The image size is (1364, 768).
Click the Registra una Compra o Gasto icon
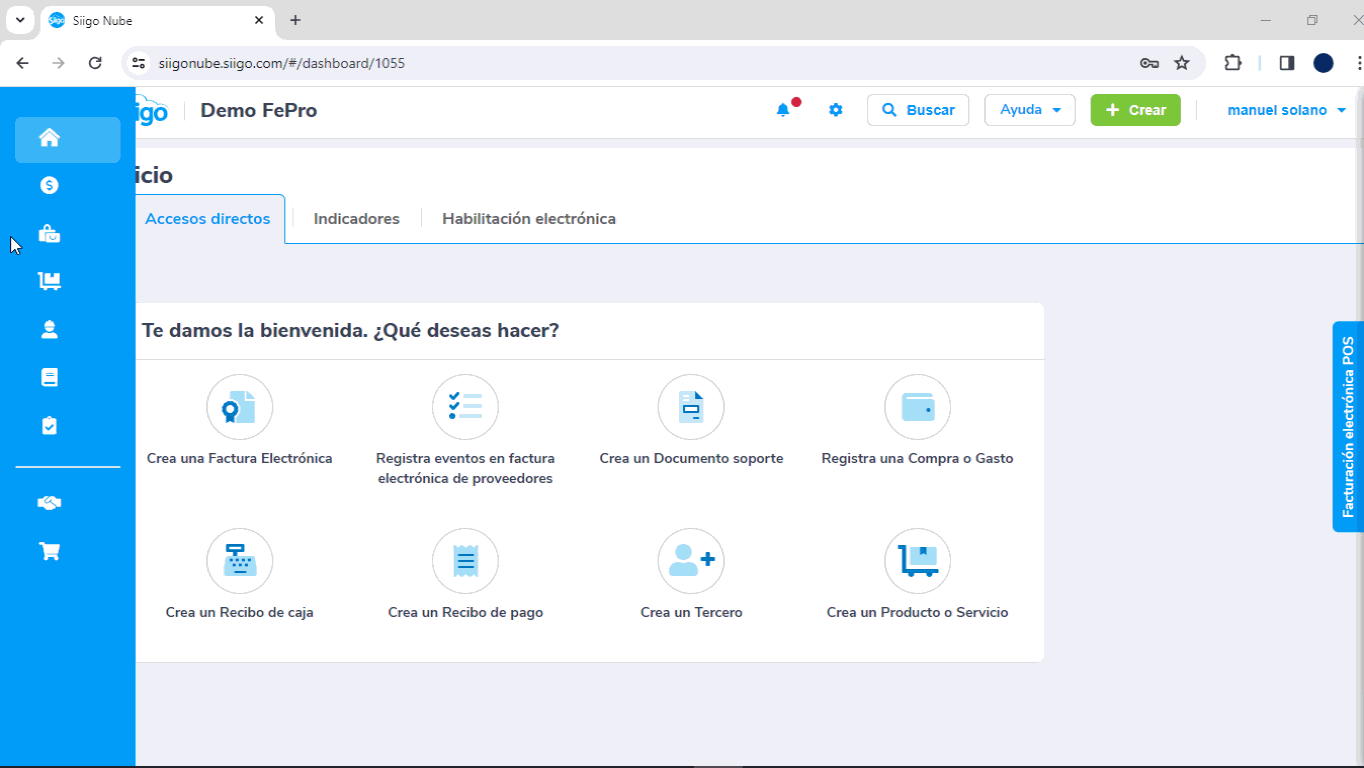pos(917,407)
